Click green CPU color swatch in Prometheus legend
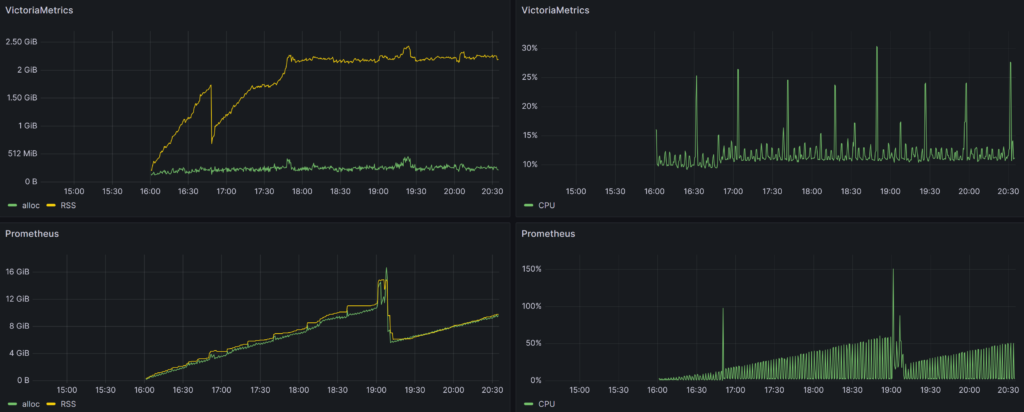The image size is (1024, 412). click(528, 405)
